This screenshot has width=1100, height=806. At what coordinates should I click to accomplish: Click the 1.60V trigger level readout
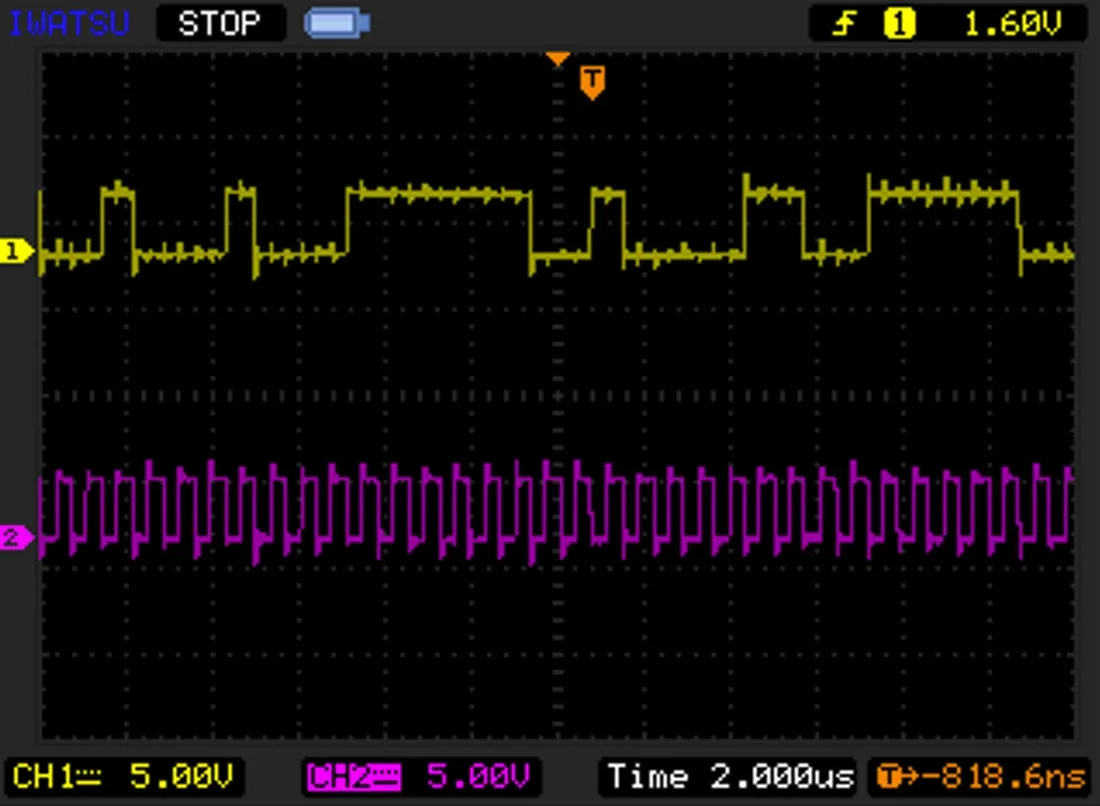click(x=1012, y=25)
